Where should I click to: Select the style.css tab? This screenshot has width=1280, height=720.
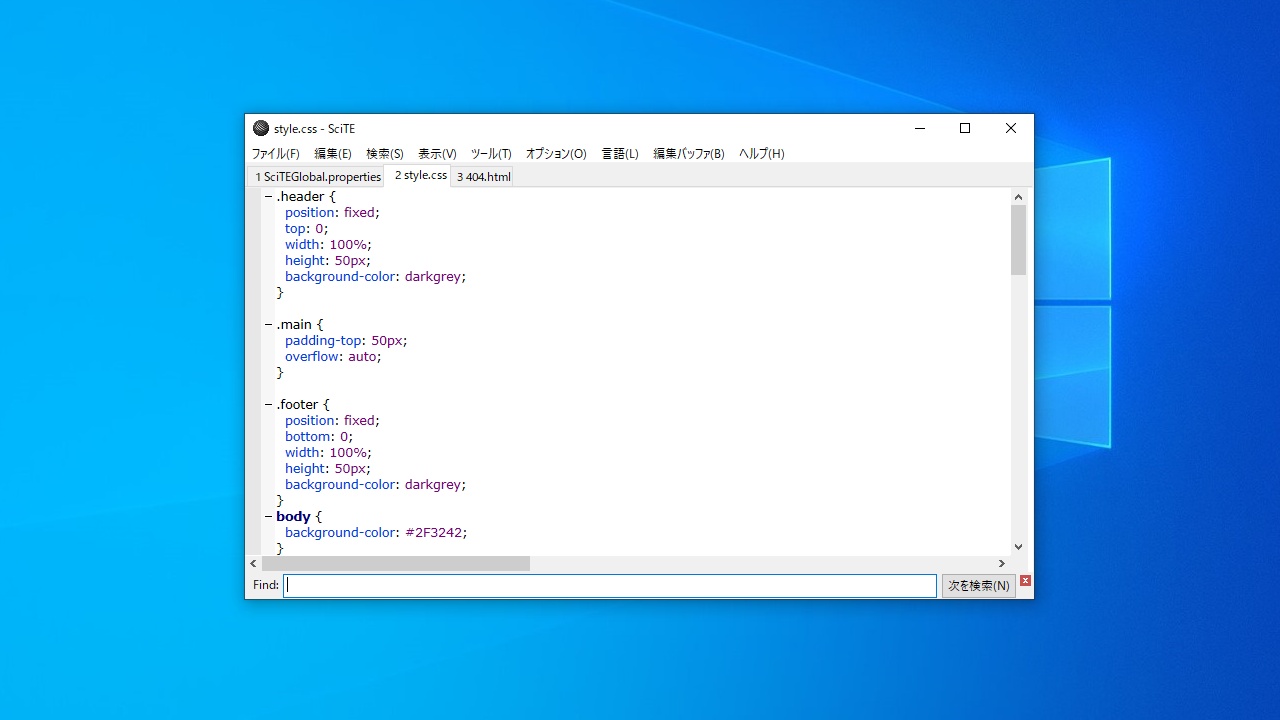(420, 175)
